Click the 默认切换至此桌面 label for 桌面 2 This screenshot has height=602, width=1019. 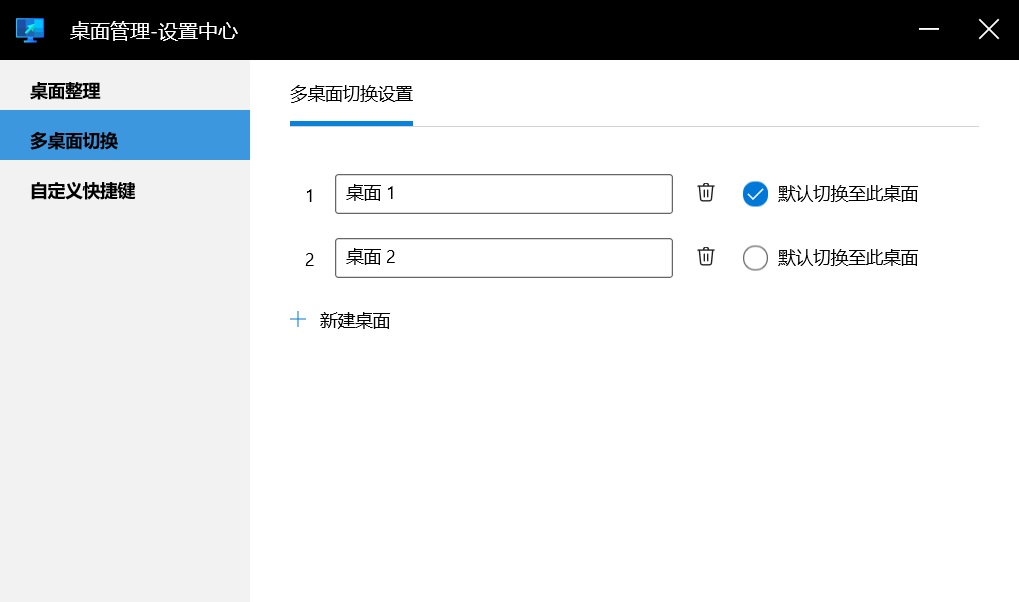pyautogui.click(x=848, y=258)
